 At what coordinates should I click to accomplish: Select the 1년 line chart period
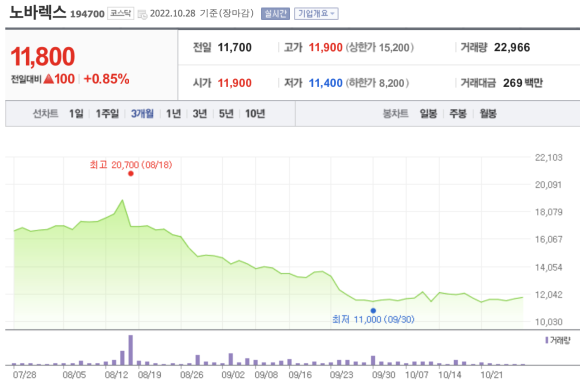tap(173, 114)
